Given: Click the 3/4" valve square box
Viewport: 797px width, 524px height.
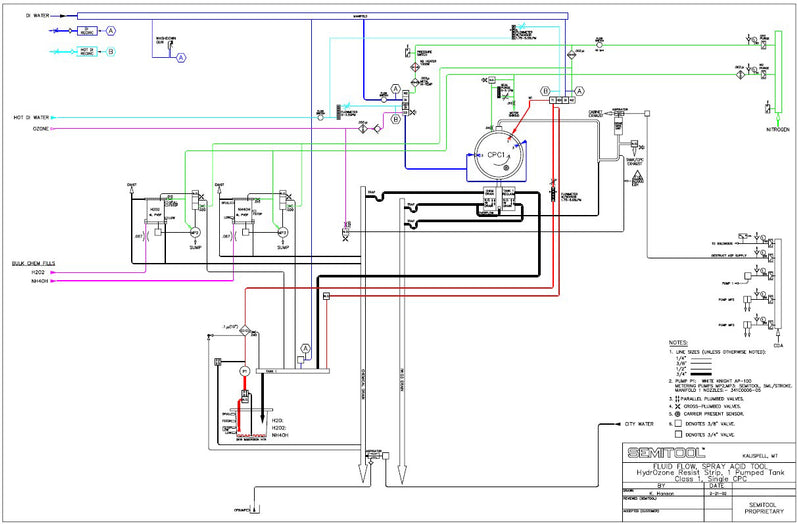Looking at the screenshot, I should pyautogui.click(x=678, y=434).
